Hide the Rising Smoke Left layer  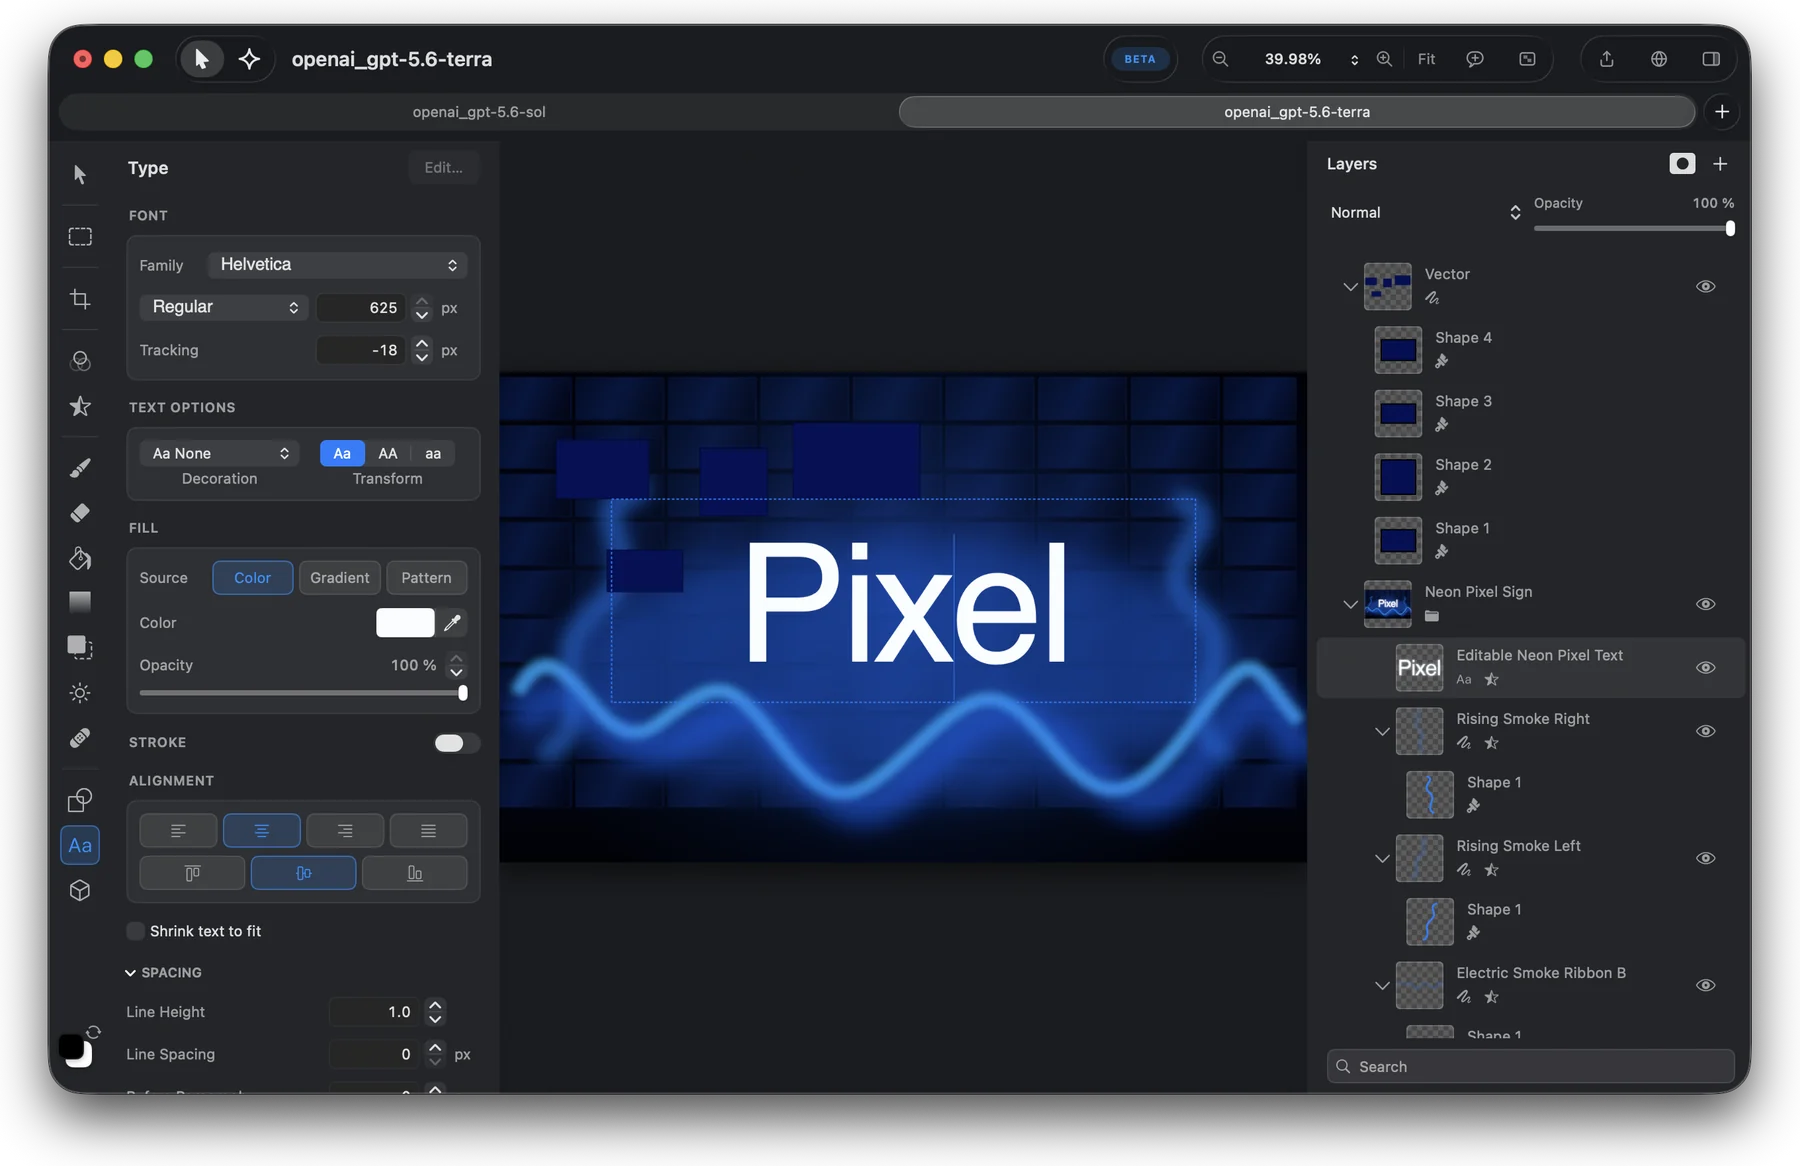[x=1706, y=858]
